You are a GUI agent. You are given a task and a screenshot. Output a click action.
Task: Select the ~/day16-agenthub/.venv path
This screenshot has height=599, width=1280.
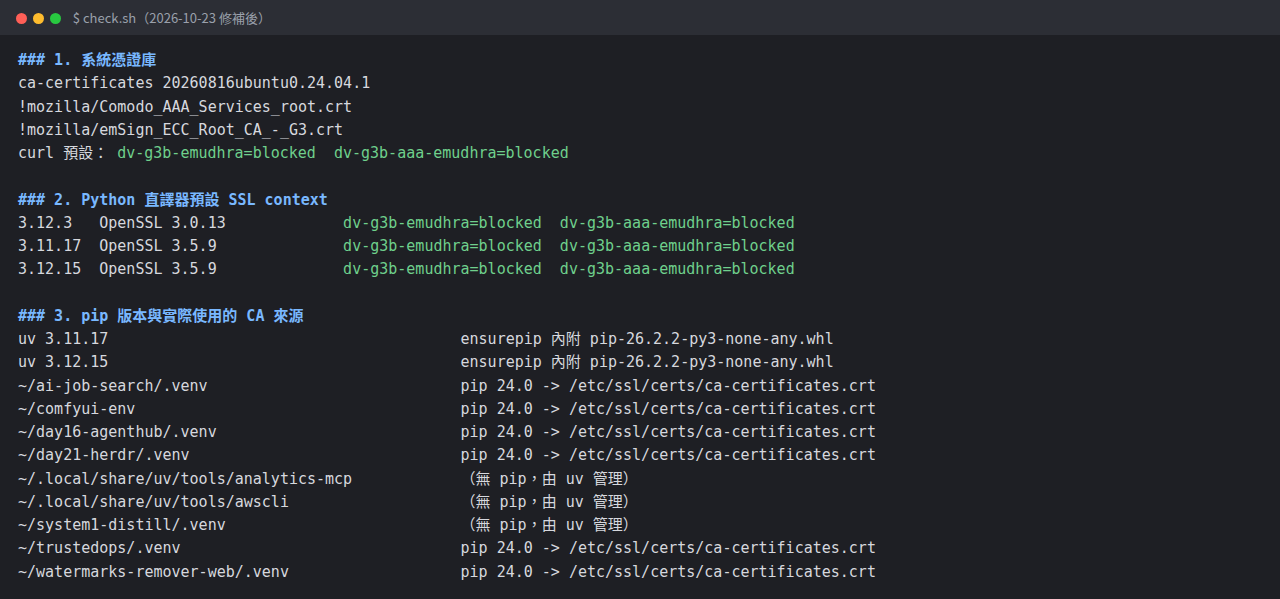[x=117, y=431]
